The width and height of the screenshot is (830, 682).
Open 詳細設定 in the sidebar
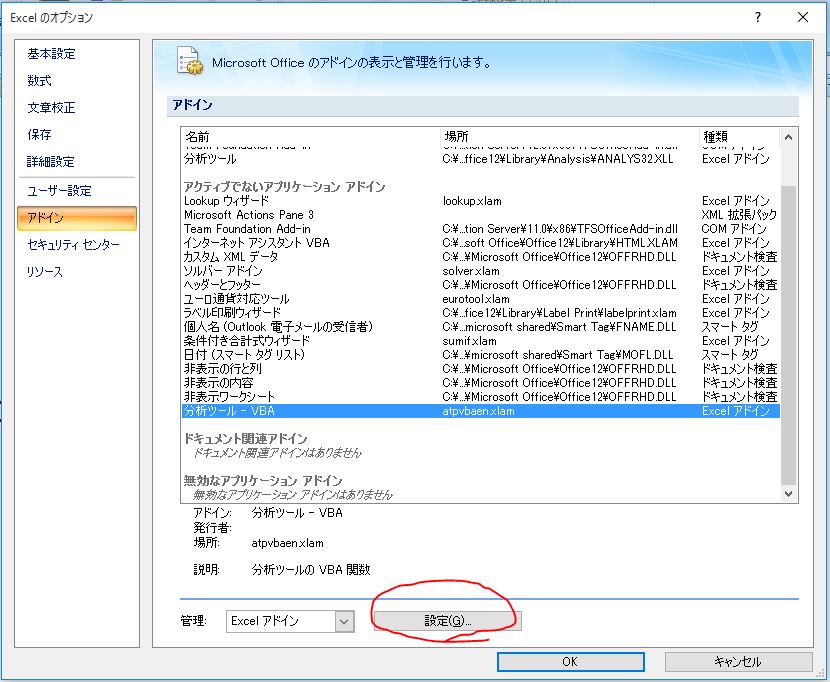click(52, 162)
